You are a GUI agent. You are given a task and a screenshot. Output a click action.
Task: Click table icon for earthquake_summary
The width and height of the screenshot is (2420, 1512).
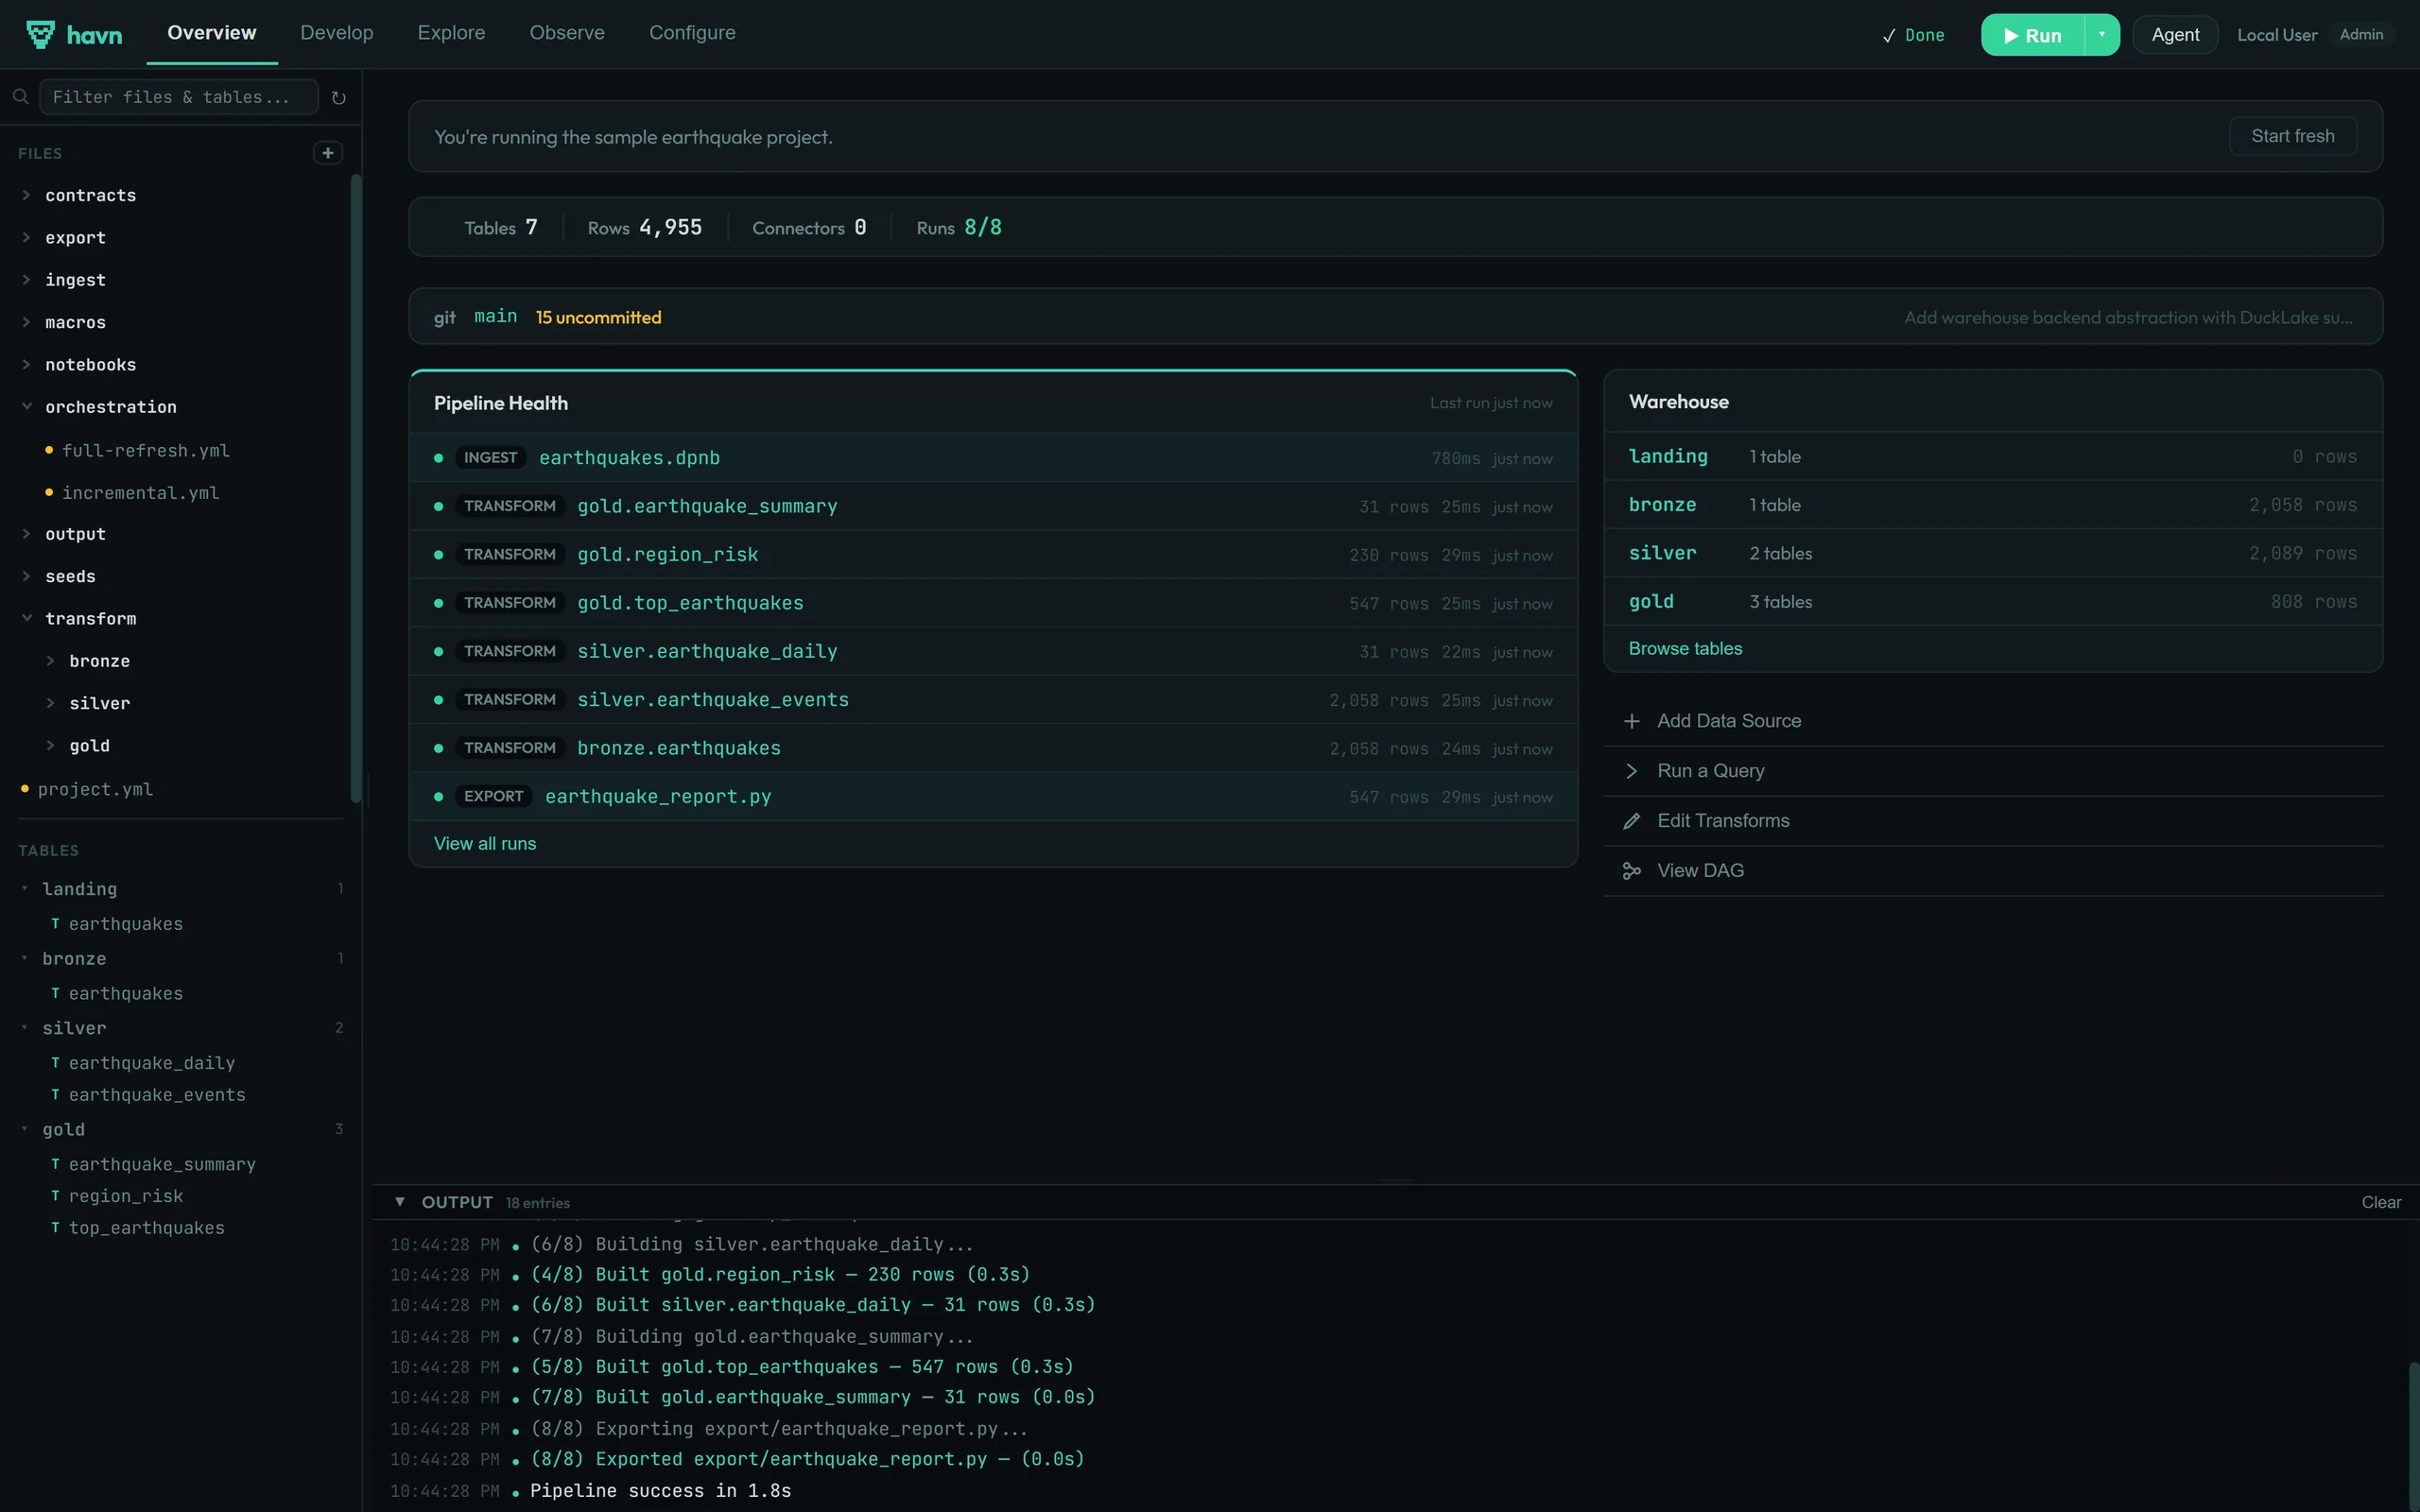point(55,1165)
